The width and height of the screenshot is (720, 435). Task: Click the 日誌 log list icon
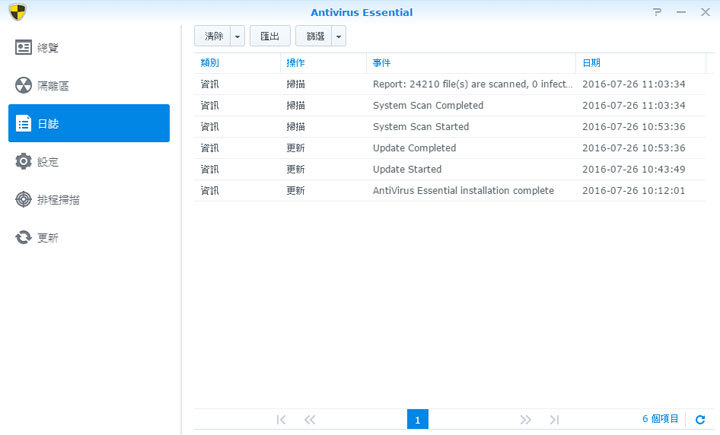click(24, 124)
